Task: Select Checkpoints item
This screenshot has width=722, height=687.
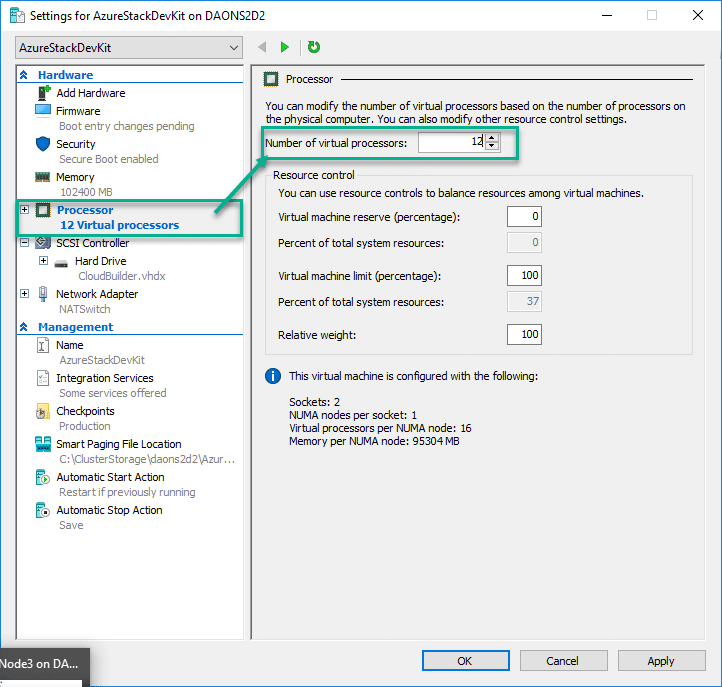Action: (x=85, y=411)
